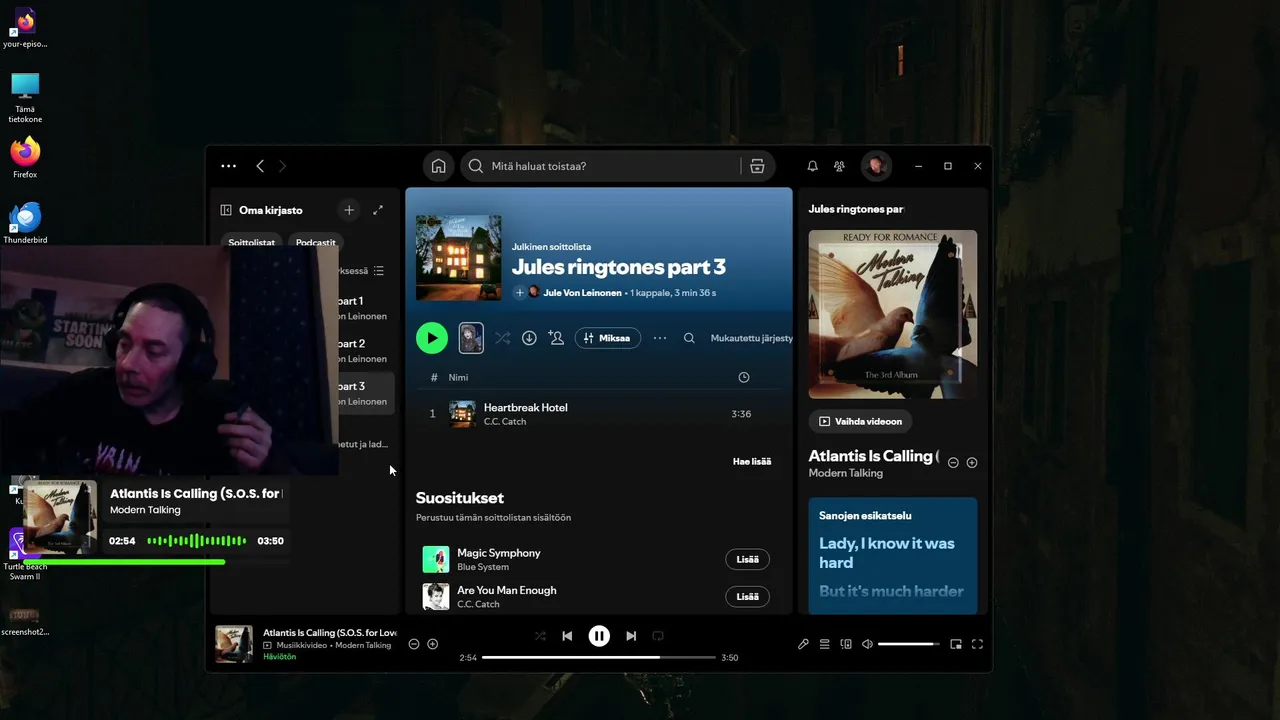
Task: Add now-playing song with plus in player bar
Action: click(433, 644)
